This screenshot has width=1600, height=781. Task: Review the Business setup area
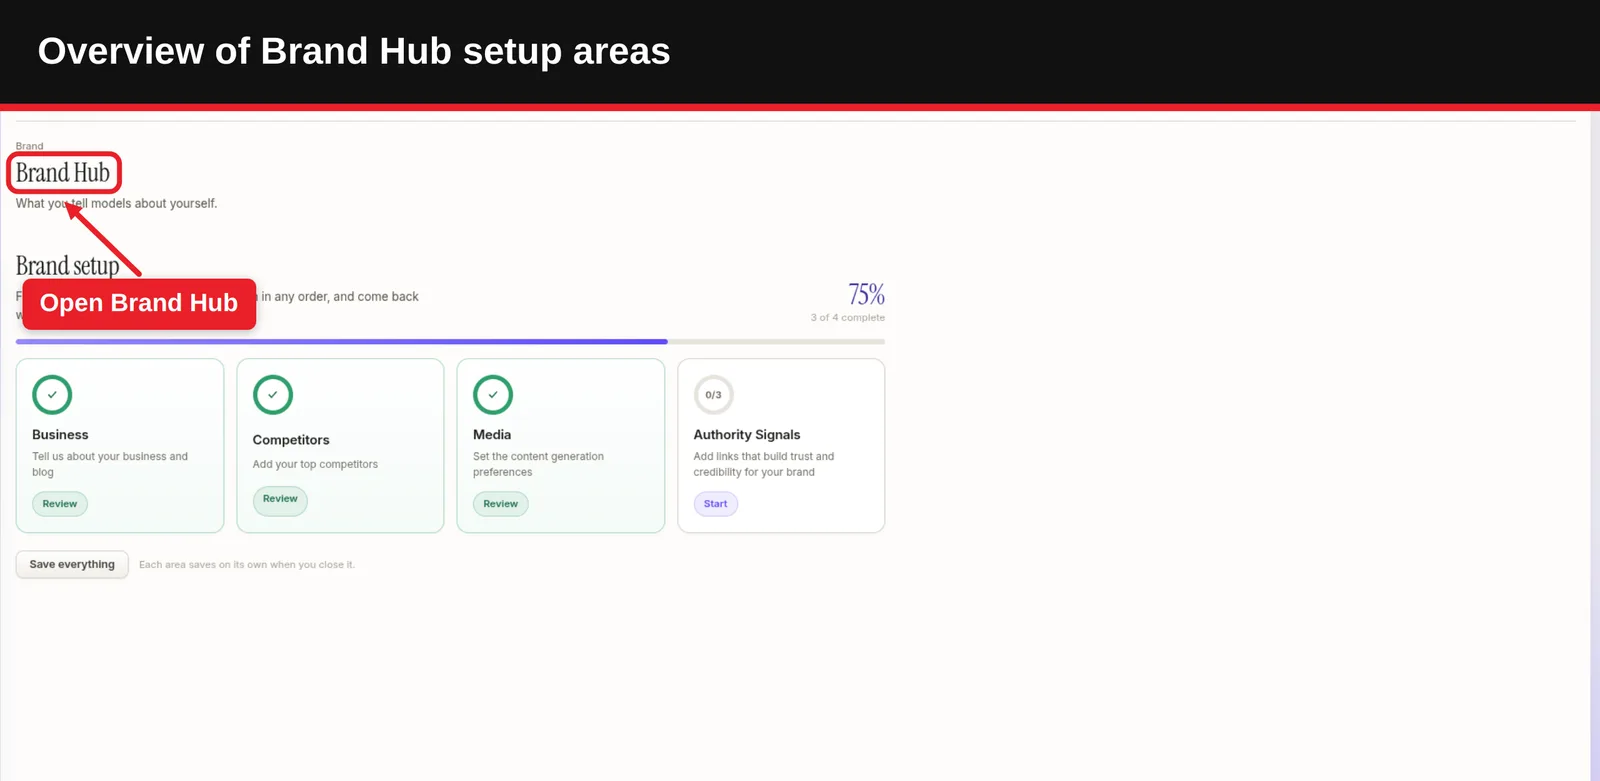coord(60,504)
